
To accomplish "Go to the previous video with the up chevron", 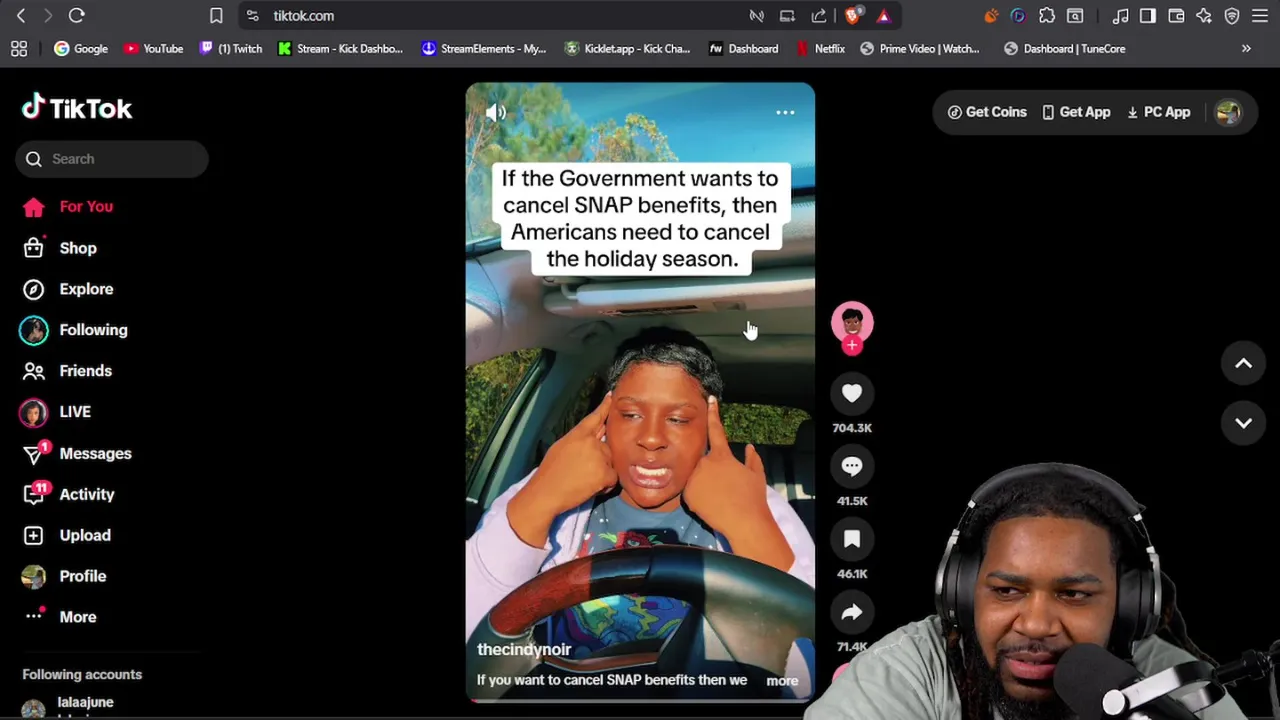I will (1243, 364).
